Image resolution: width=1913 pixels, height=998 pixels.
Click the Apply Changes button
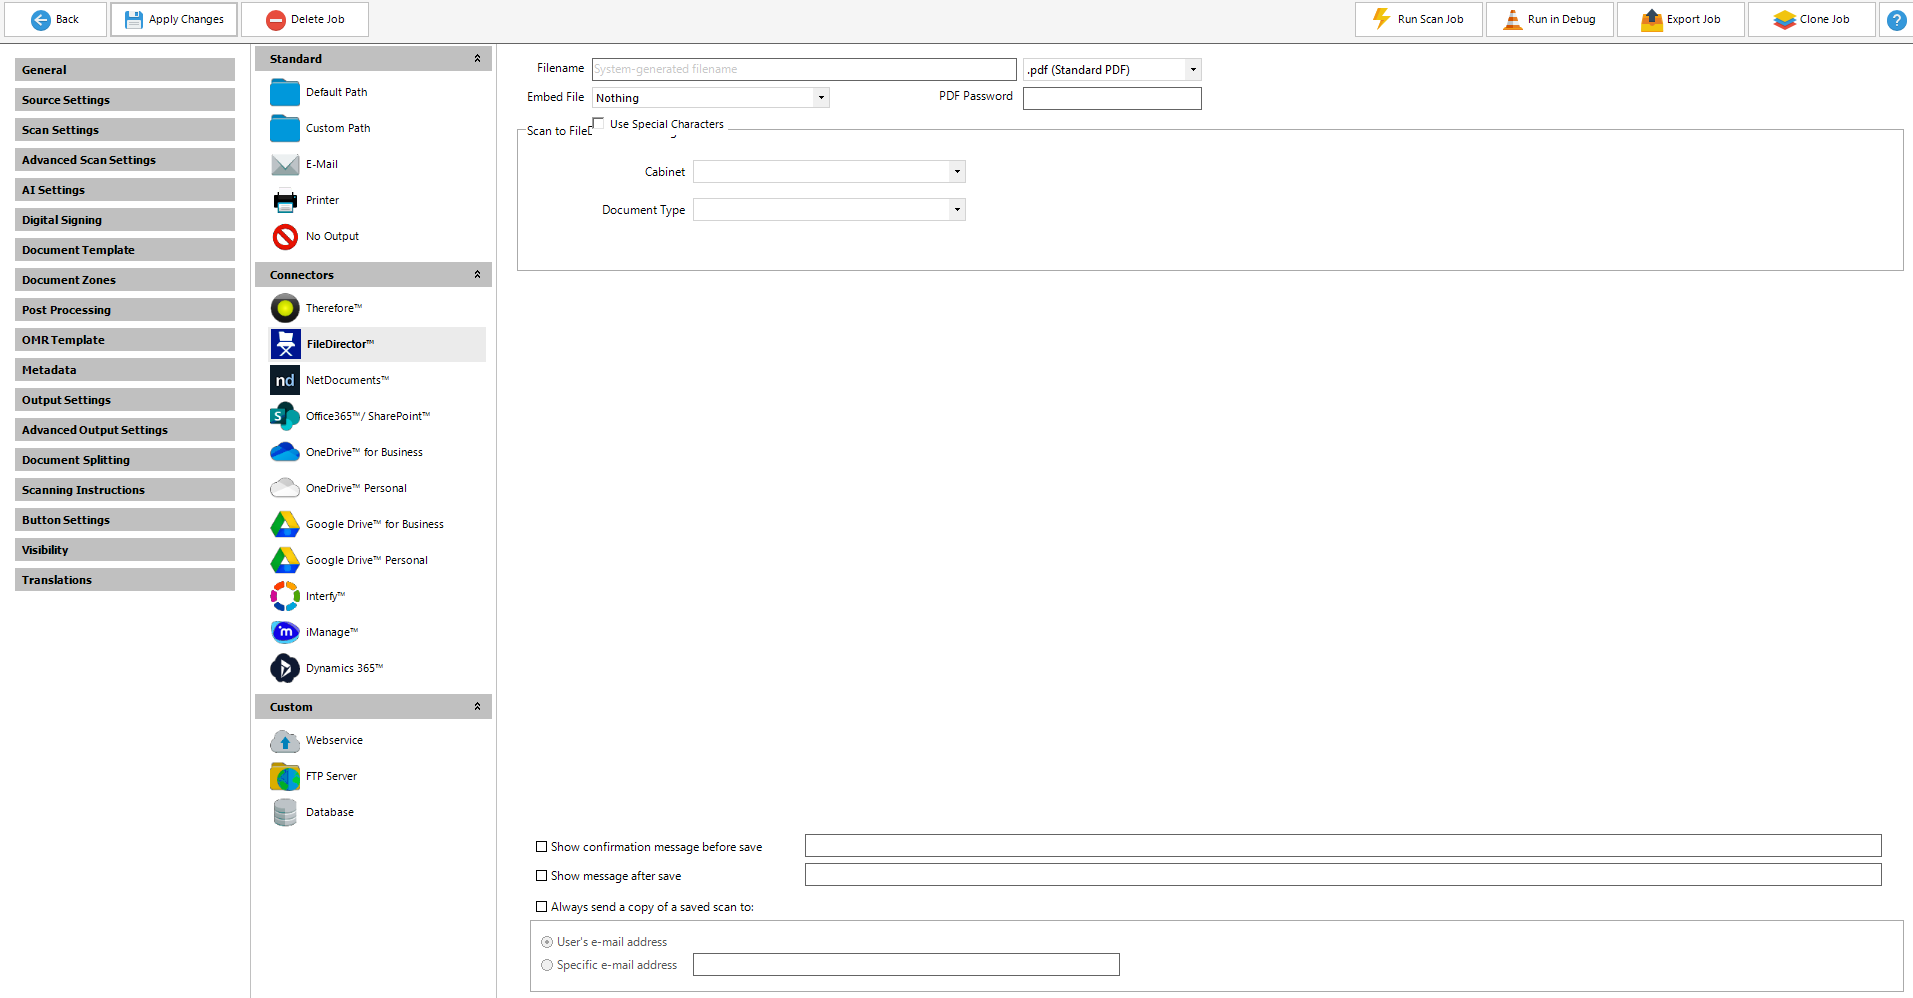coord(174,19)
